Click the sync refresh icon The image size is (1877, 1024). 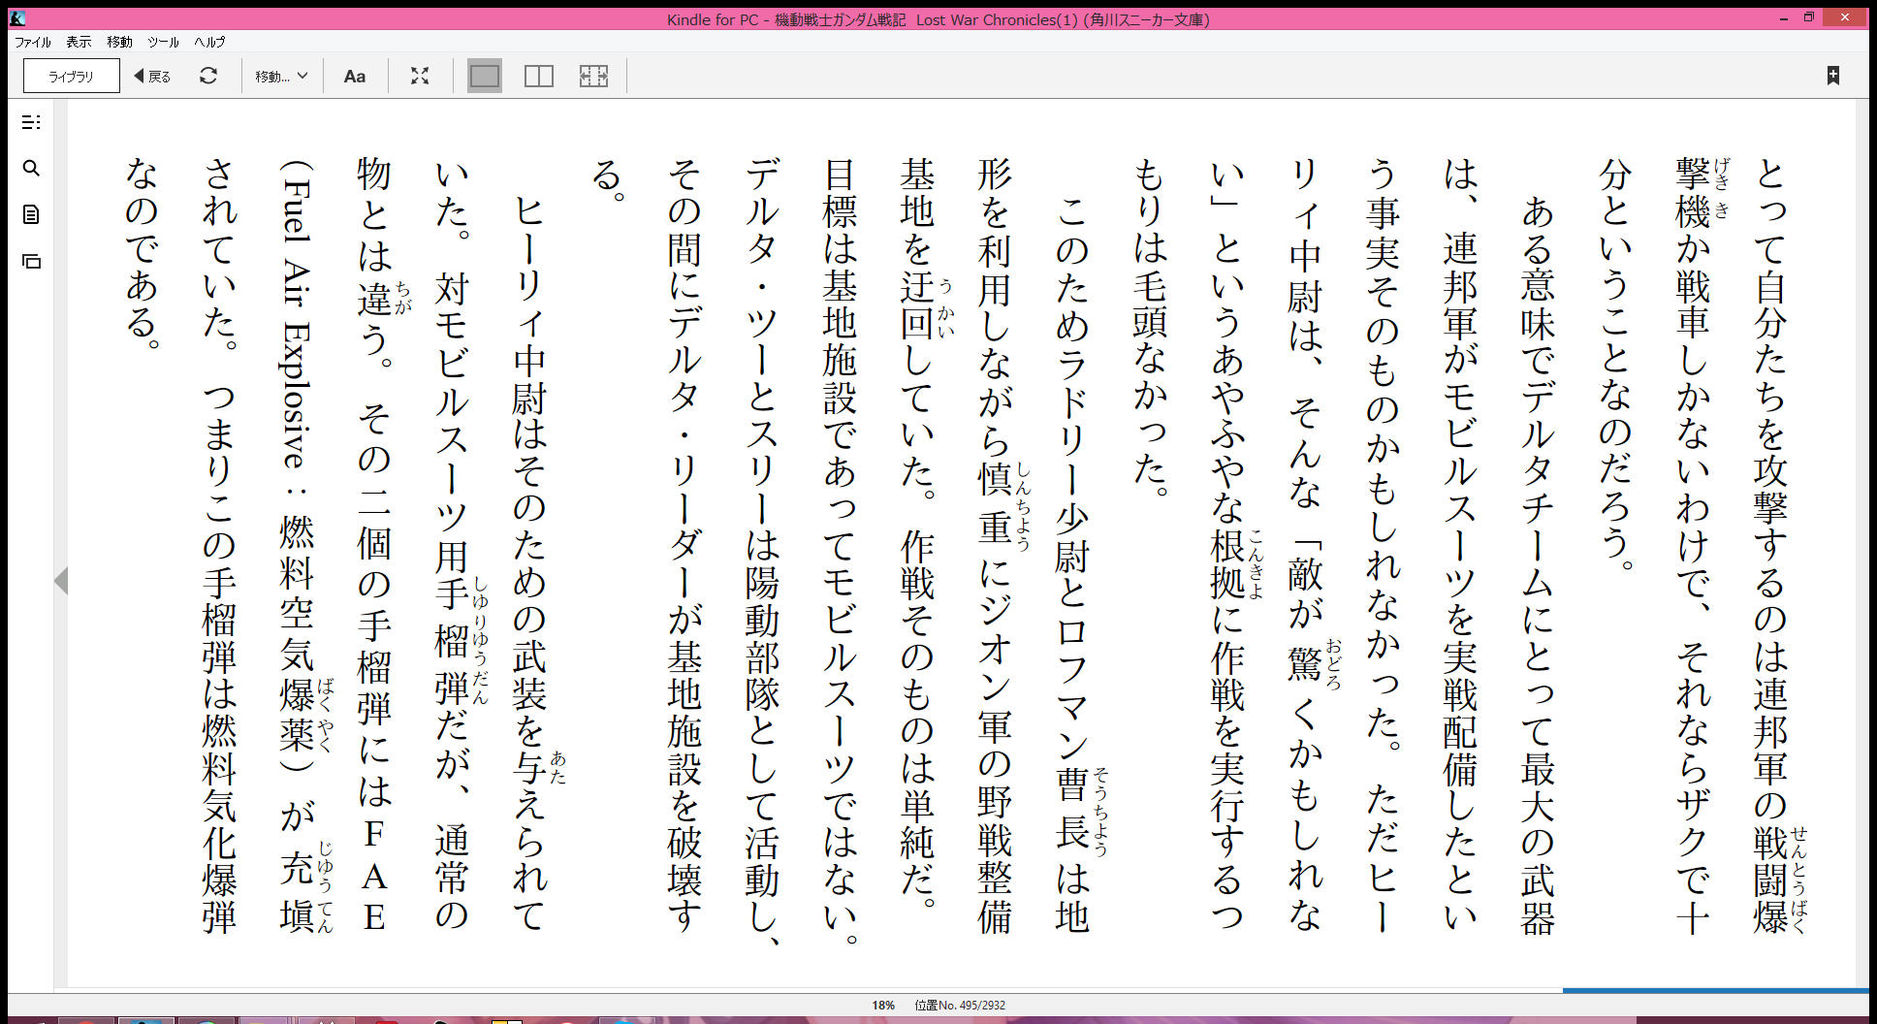click(208, 76)
